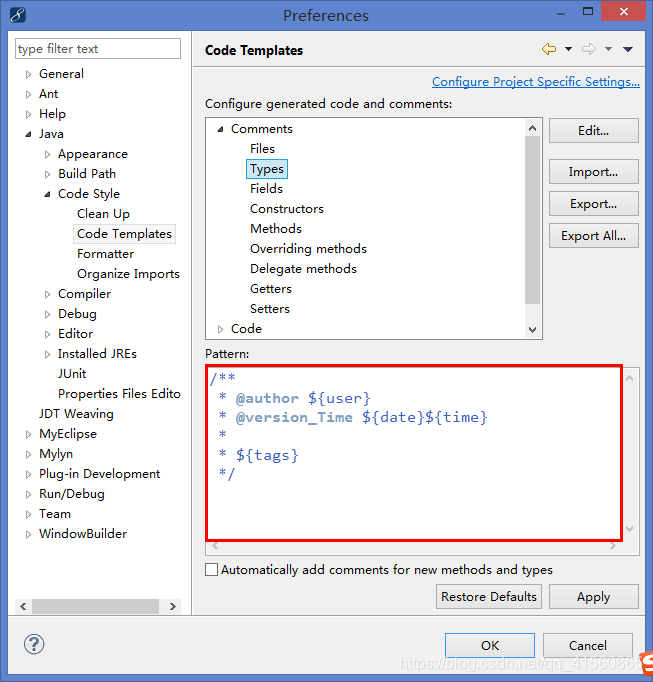This screenshot has width=653, height=682.
Task: Click template list scrollbar down arrow
Action: coord(532,330)
